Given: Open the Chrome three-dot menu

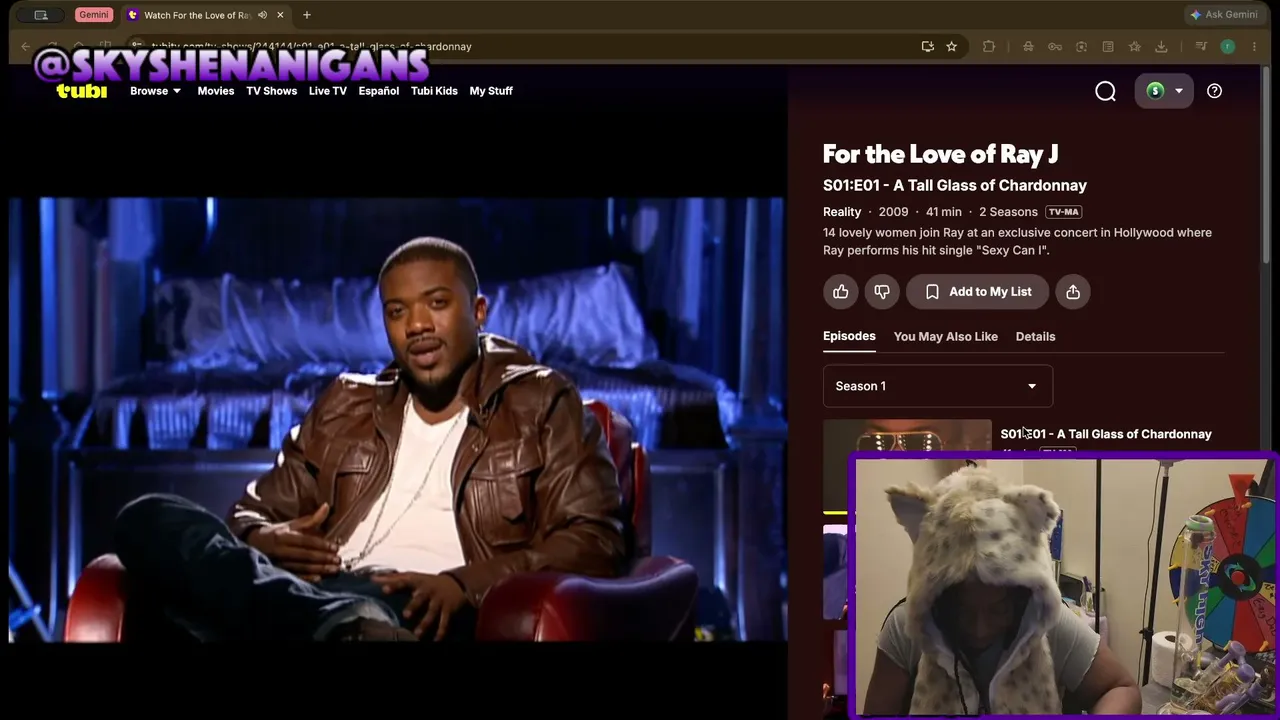Looking at the screenshot, I should pos(1254,46).
